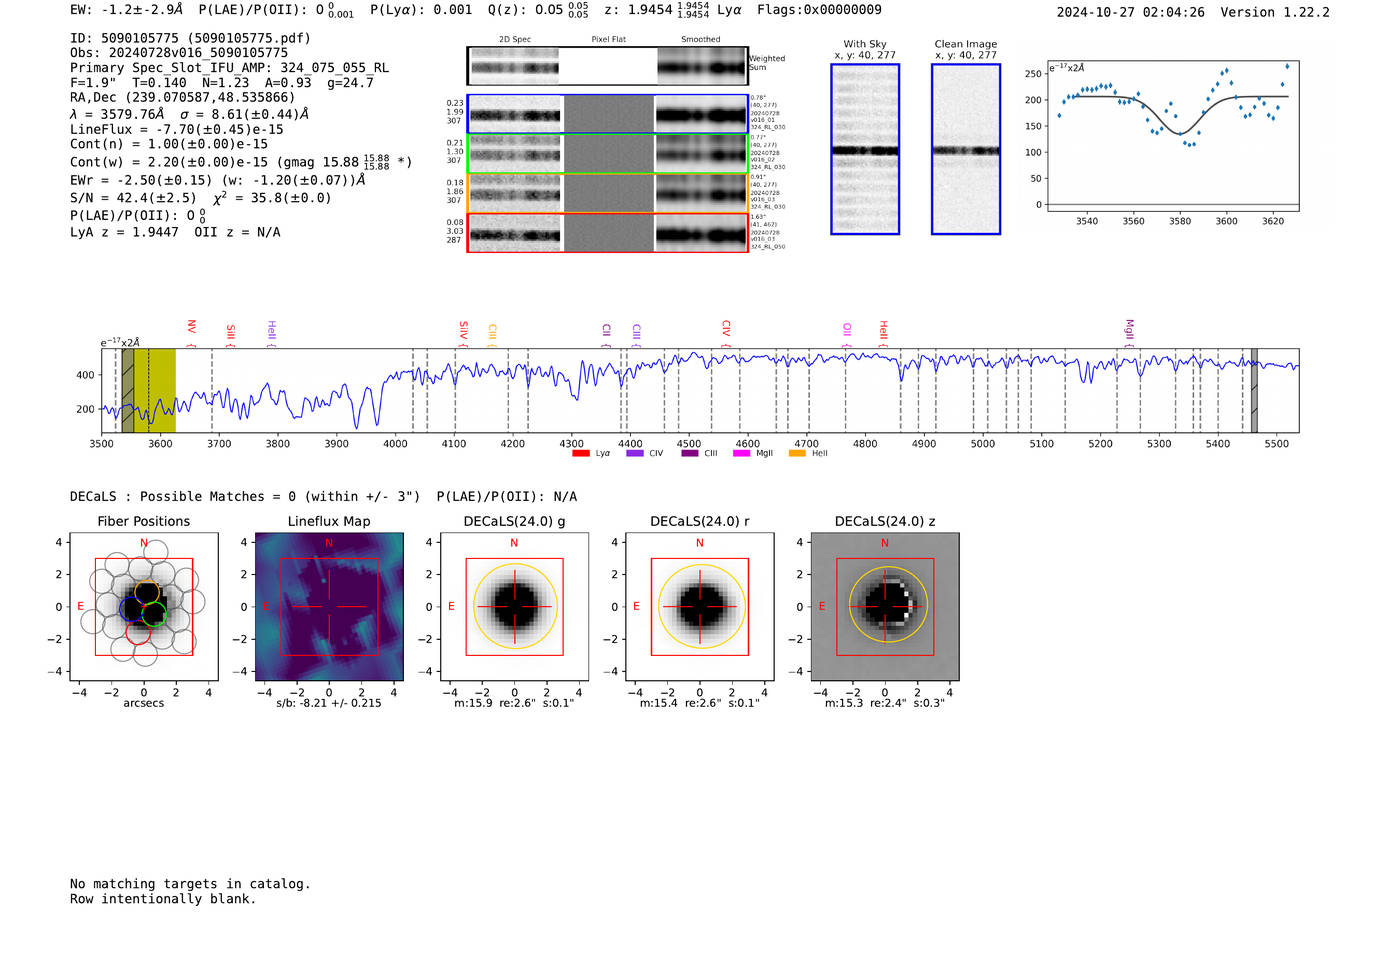The image size is (1400, 953).
Task: Click the DECaLS Possible Matches = 0 line
Action: click(x=323, y=497)
